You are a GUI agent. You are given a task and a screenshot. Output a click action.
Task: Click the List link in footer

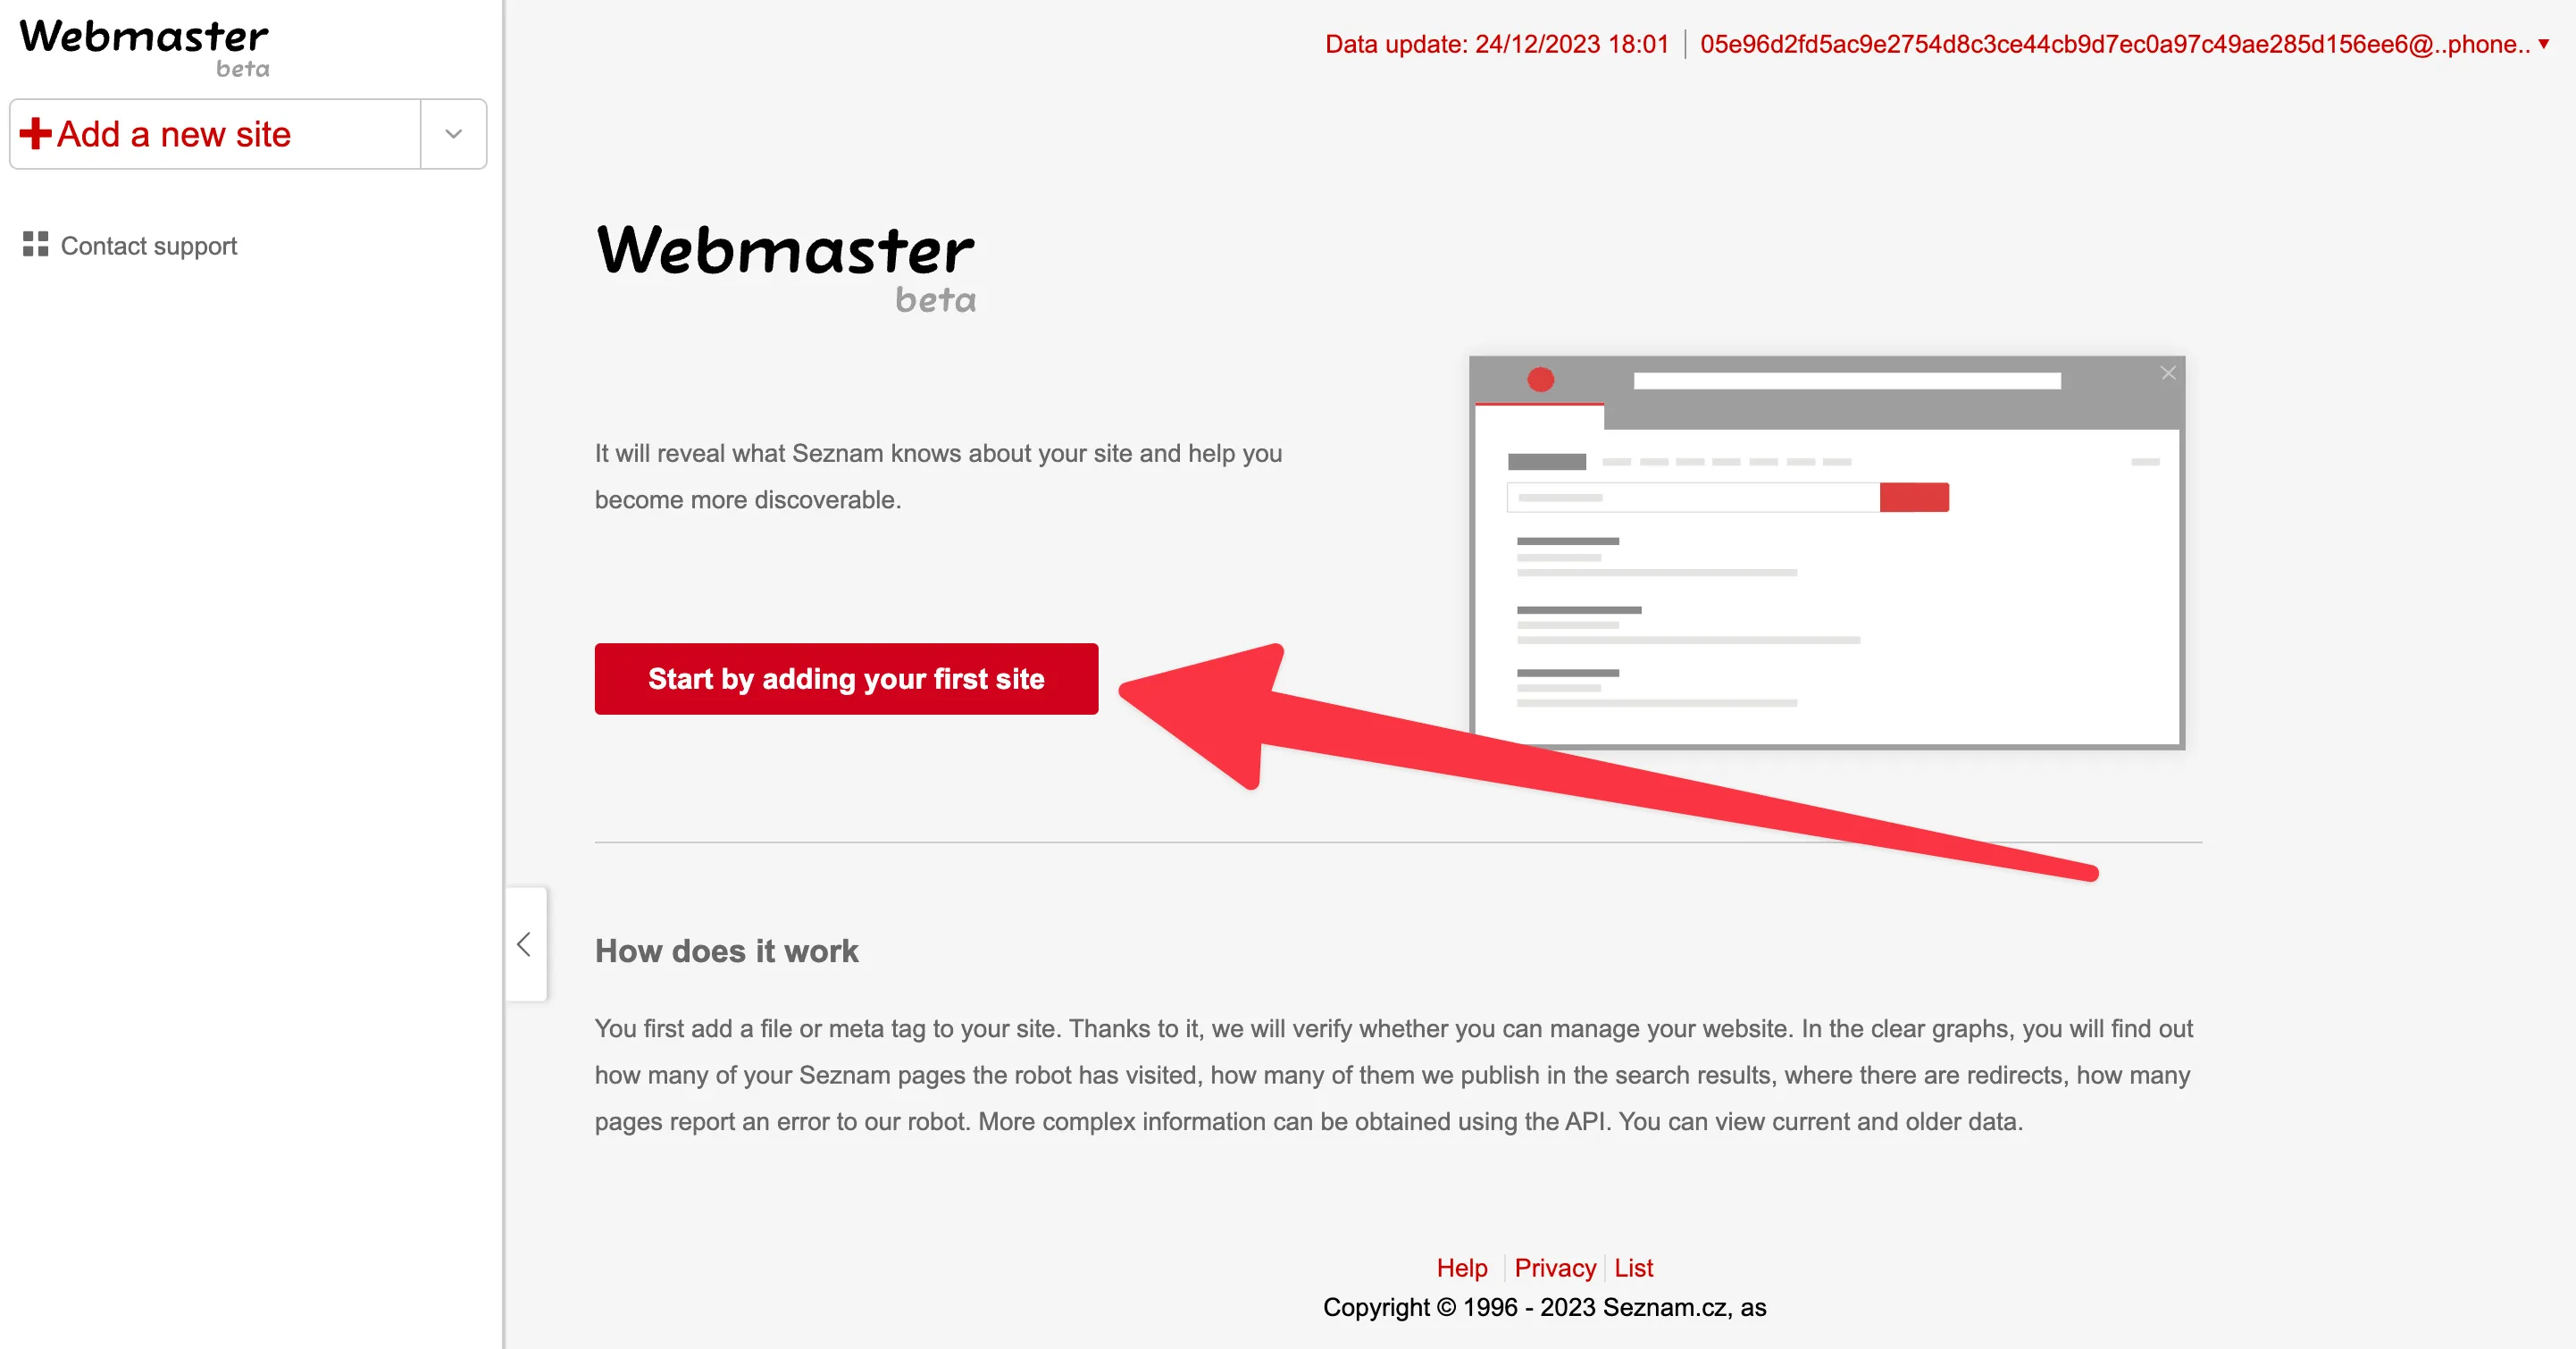(x=1632, y=1267)
